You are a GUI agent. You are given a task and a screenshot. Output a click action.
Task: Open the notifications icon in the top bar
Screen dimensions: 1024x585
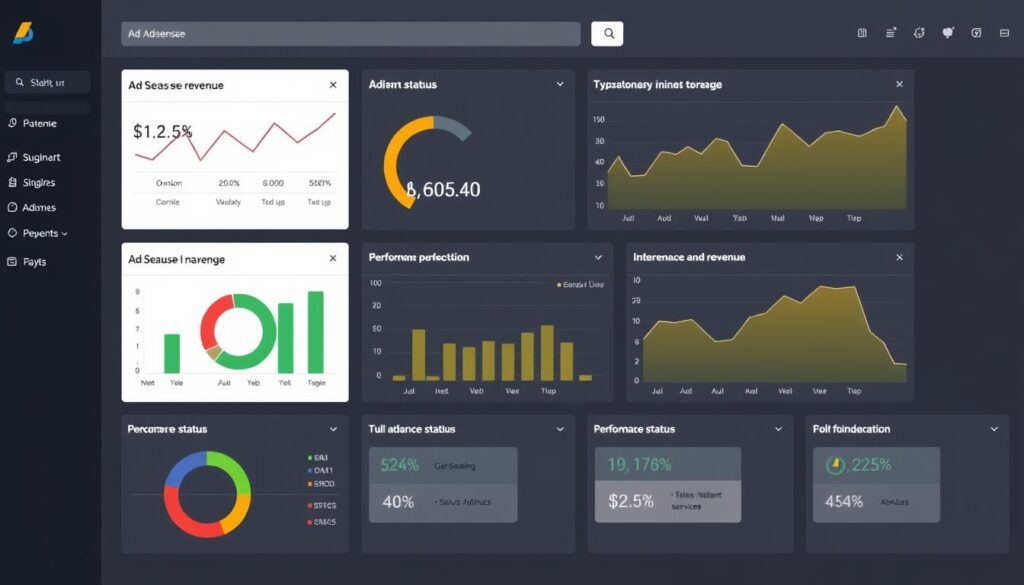tap(947, 33)
